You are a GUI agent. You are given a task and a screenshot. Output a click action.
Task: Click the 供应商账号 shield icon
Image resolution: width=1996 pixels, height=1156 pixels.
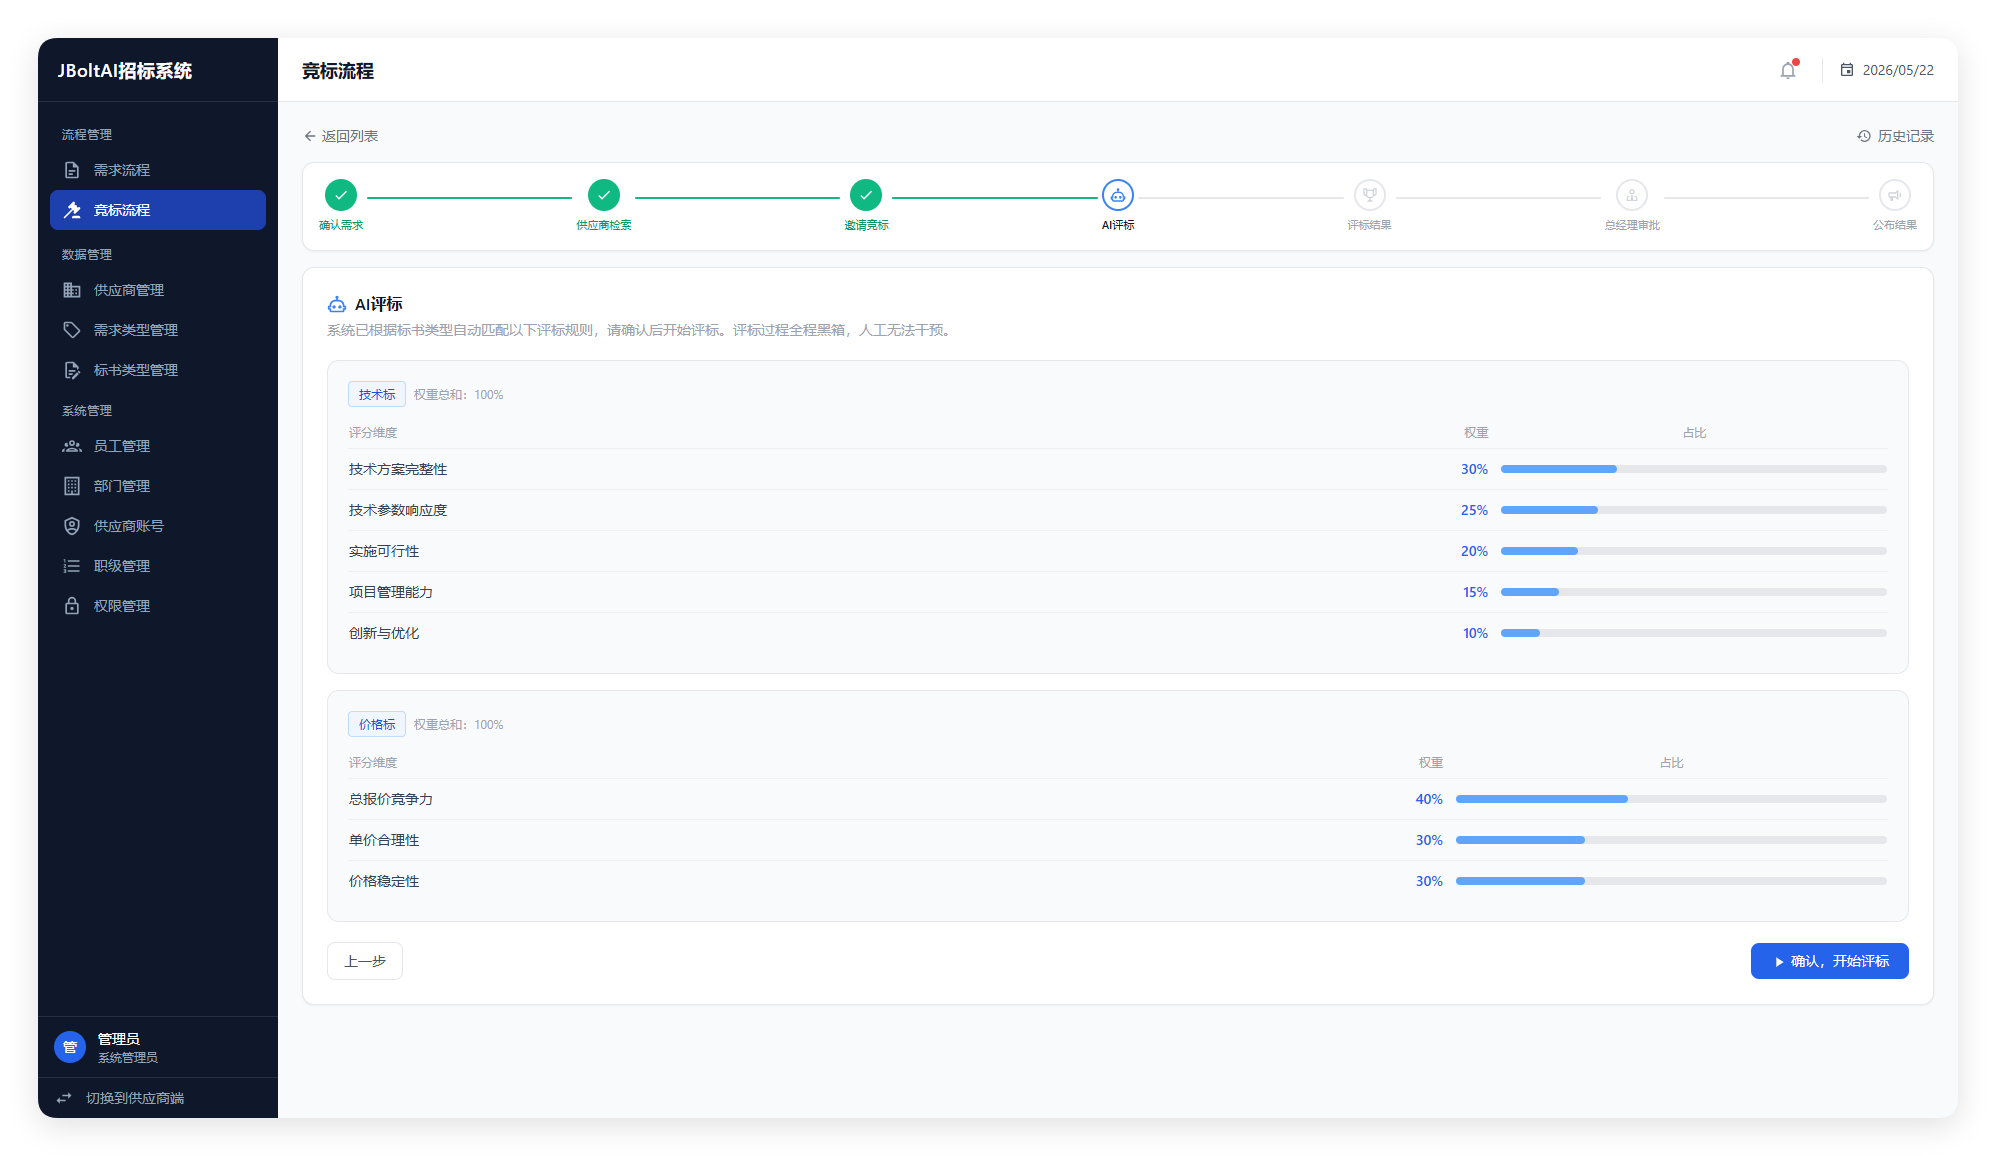[x=72, y=526]
